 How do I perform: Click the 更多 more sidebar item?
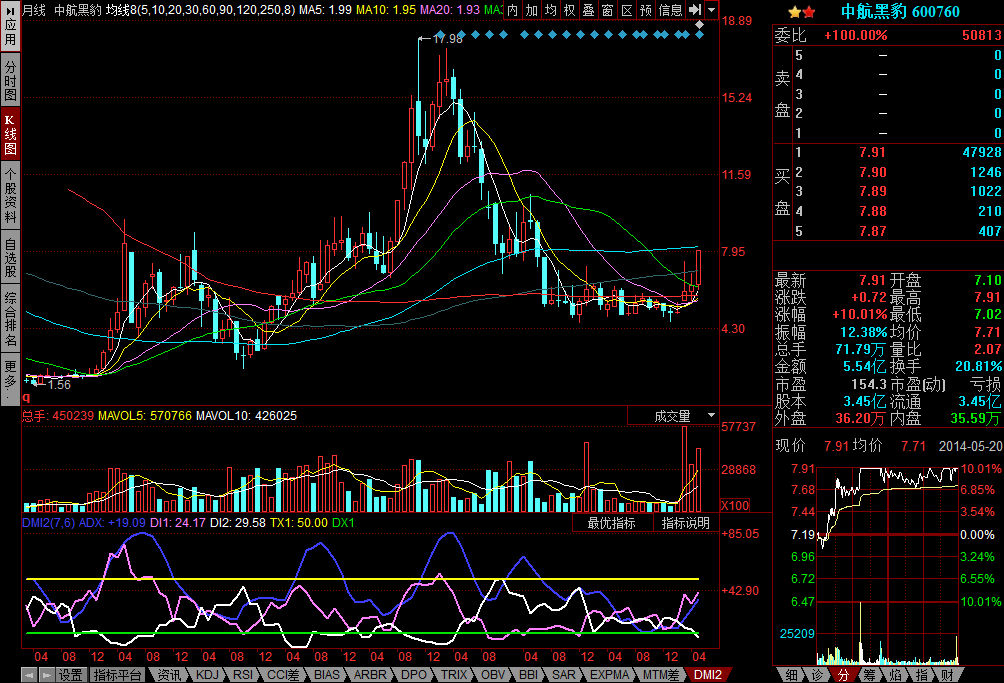[x=10, y=380]
